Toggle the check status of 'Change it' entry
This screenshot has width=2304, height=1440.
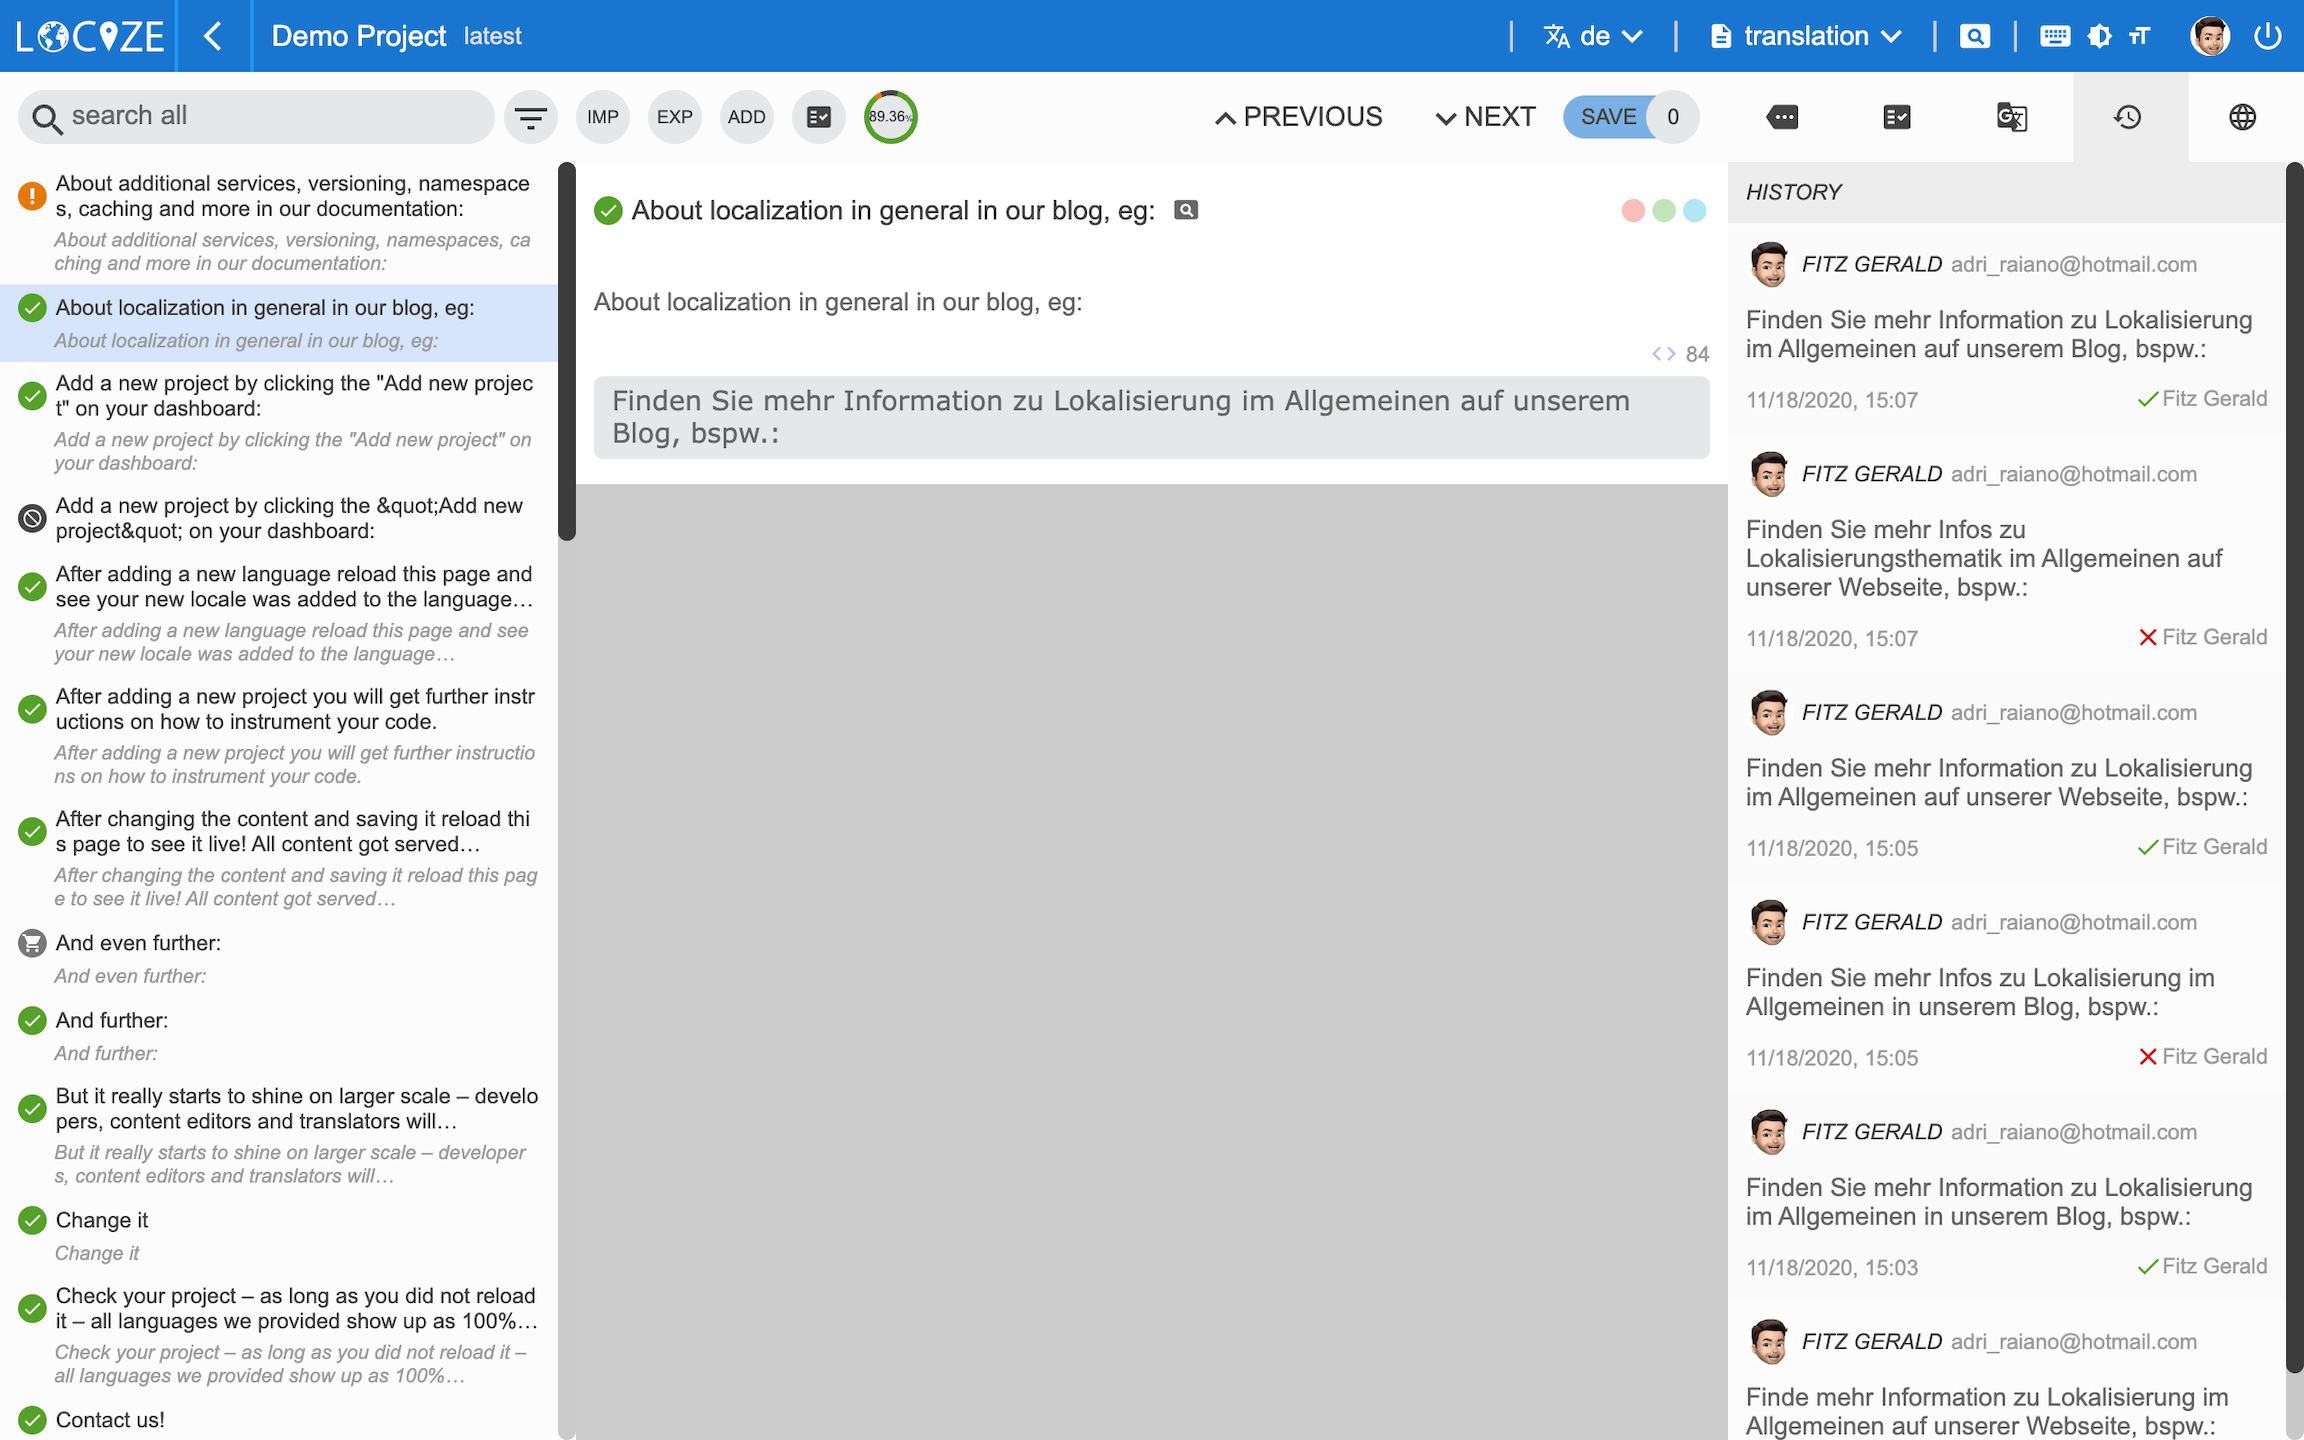coord(32,1220)
